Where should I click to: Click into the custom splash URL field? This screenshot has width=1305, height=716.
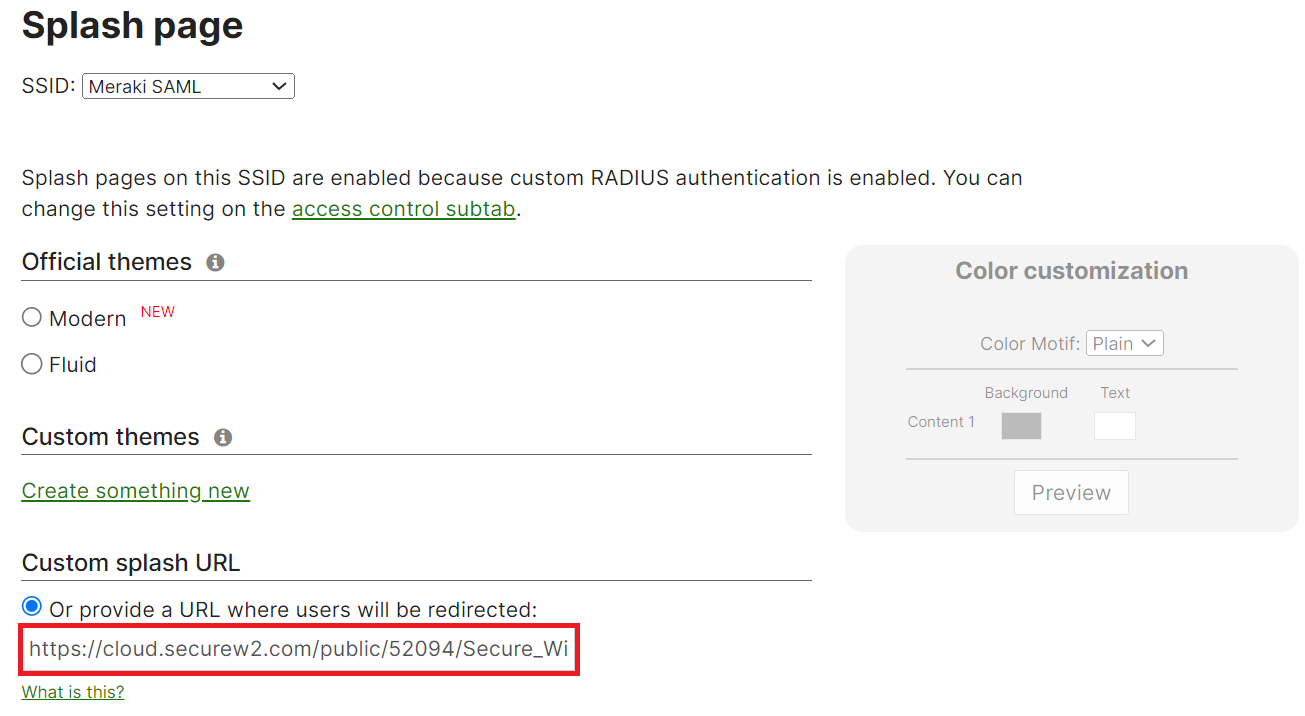[x=299, y=649]
